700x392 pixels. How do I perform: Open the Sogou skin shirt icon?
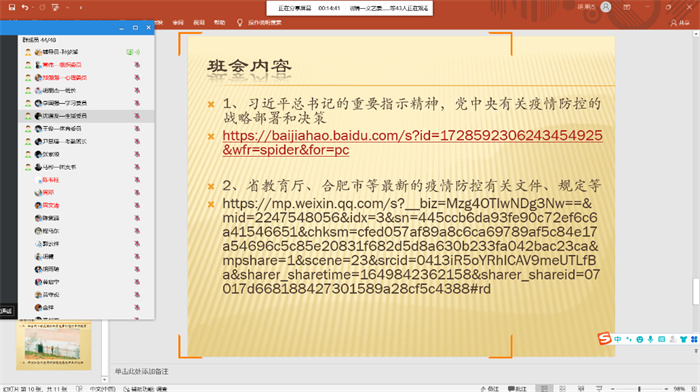tap(683, 339)
